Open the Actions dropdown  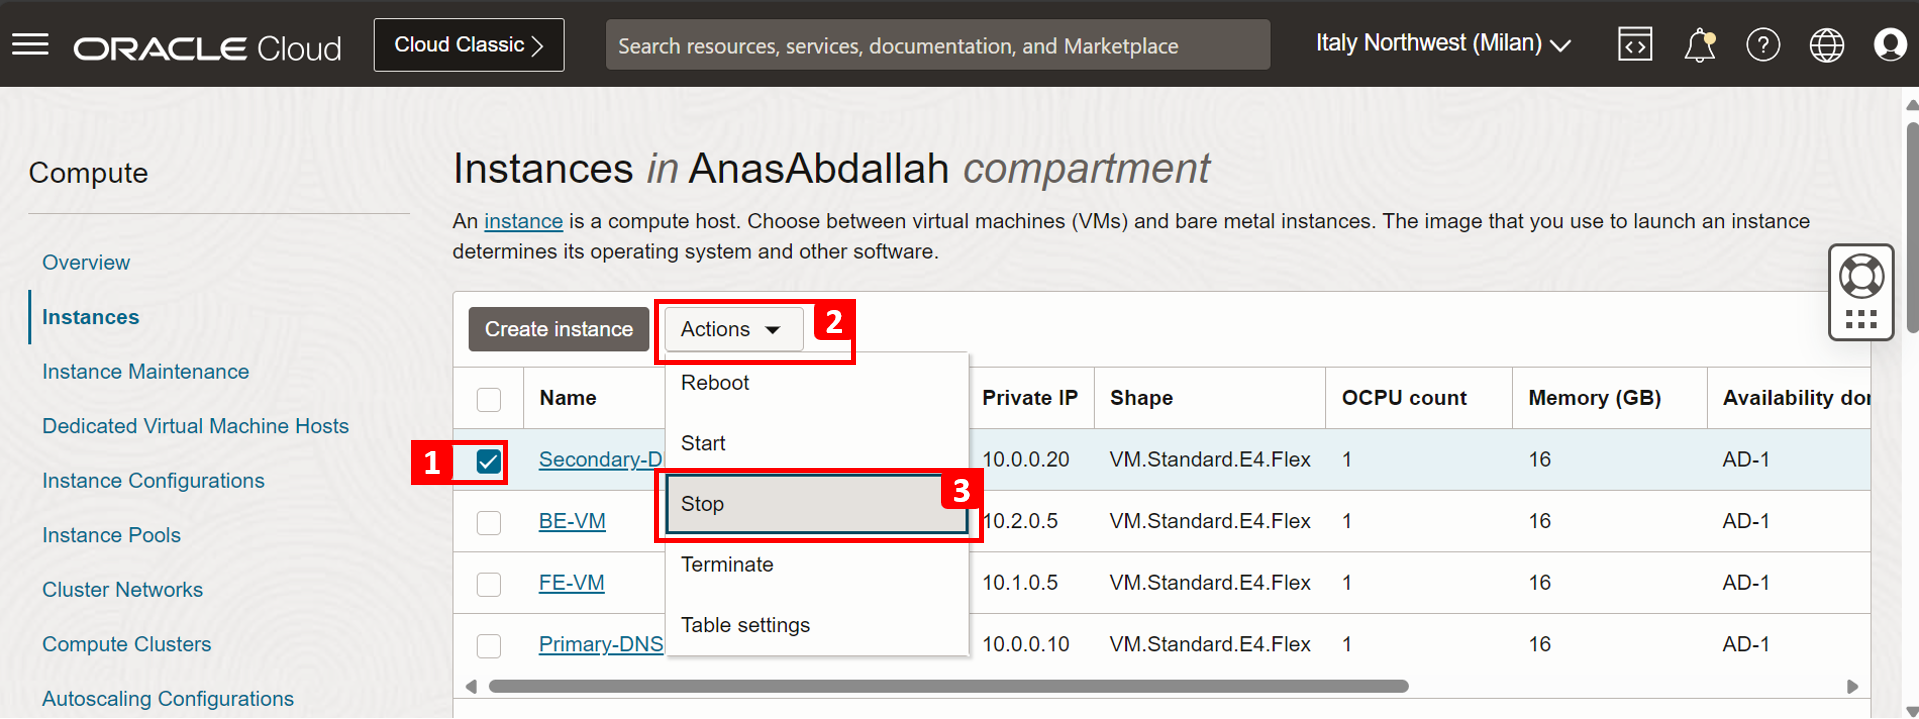click(733, 329)
